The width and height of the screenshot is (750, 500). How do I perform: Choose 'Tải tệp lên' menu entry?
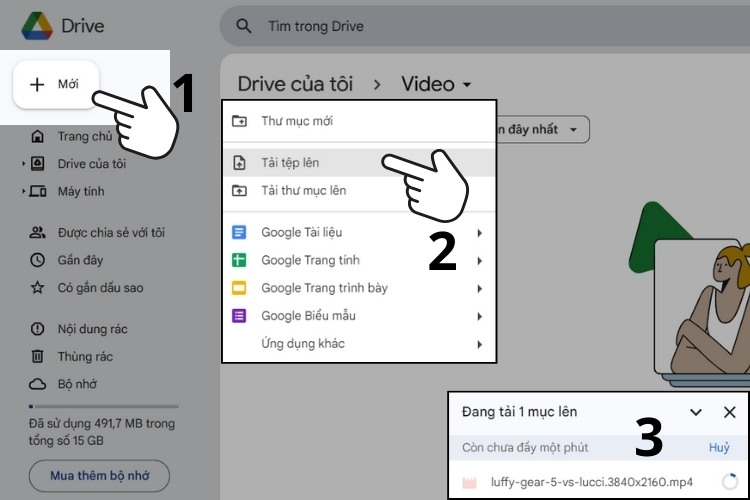click(x=359, y=163)
